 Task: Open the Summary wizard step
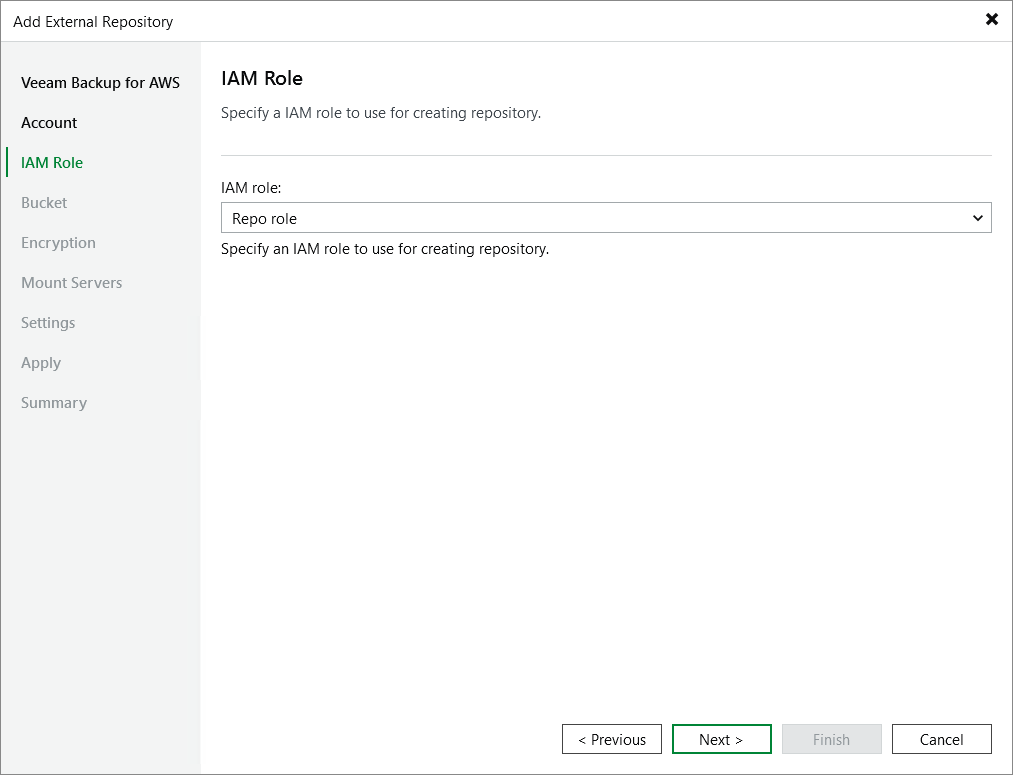point(54,403)
